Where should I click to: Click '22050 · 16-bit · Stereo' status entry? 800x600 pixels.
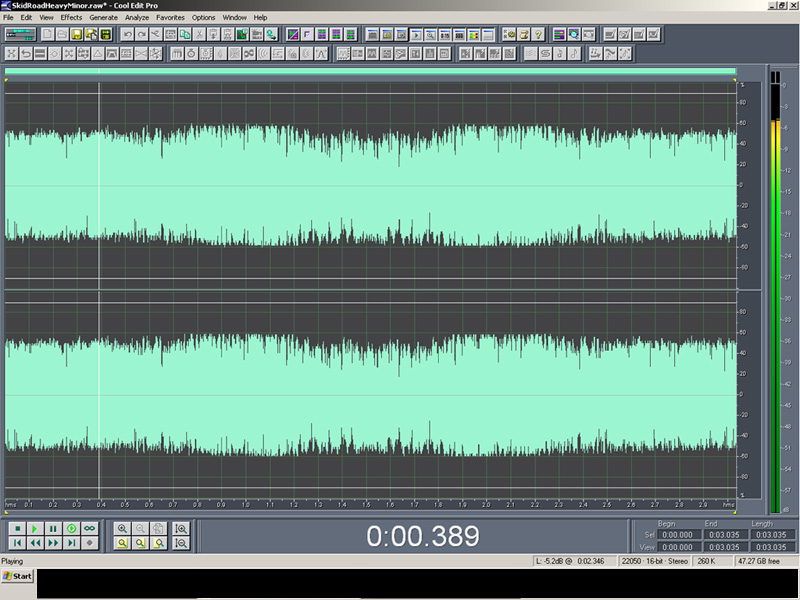(x=655, y=561)
